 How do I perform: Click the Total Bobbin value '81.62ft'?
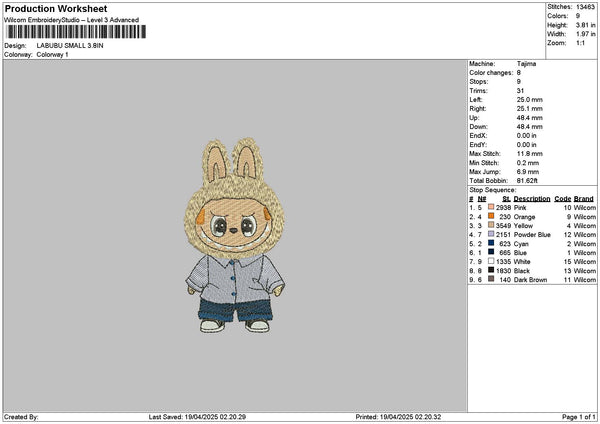(527, 181)
